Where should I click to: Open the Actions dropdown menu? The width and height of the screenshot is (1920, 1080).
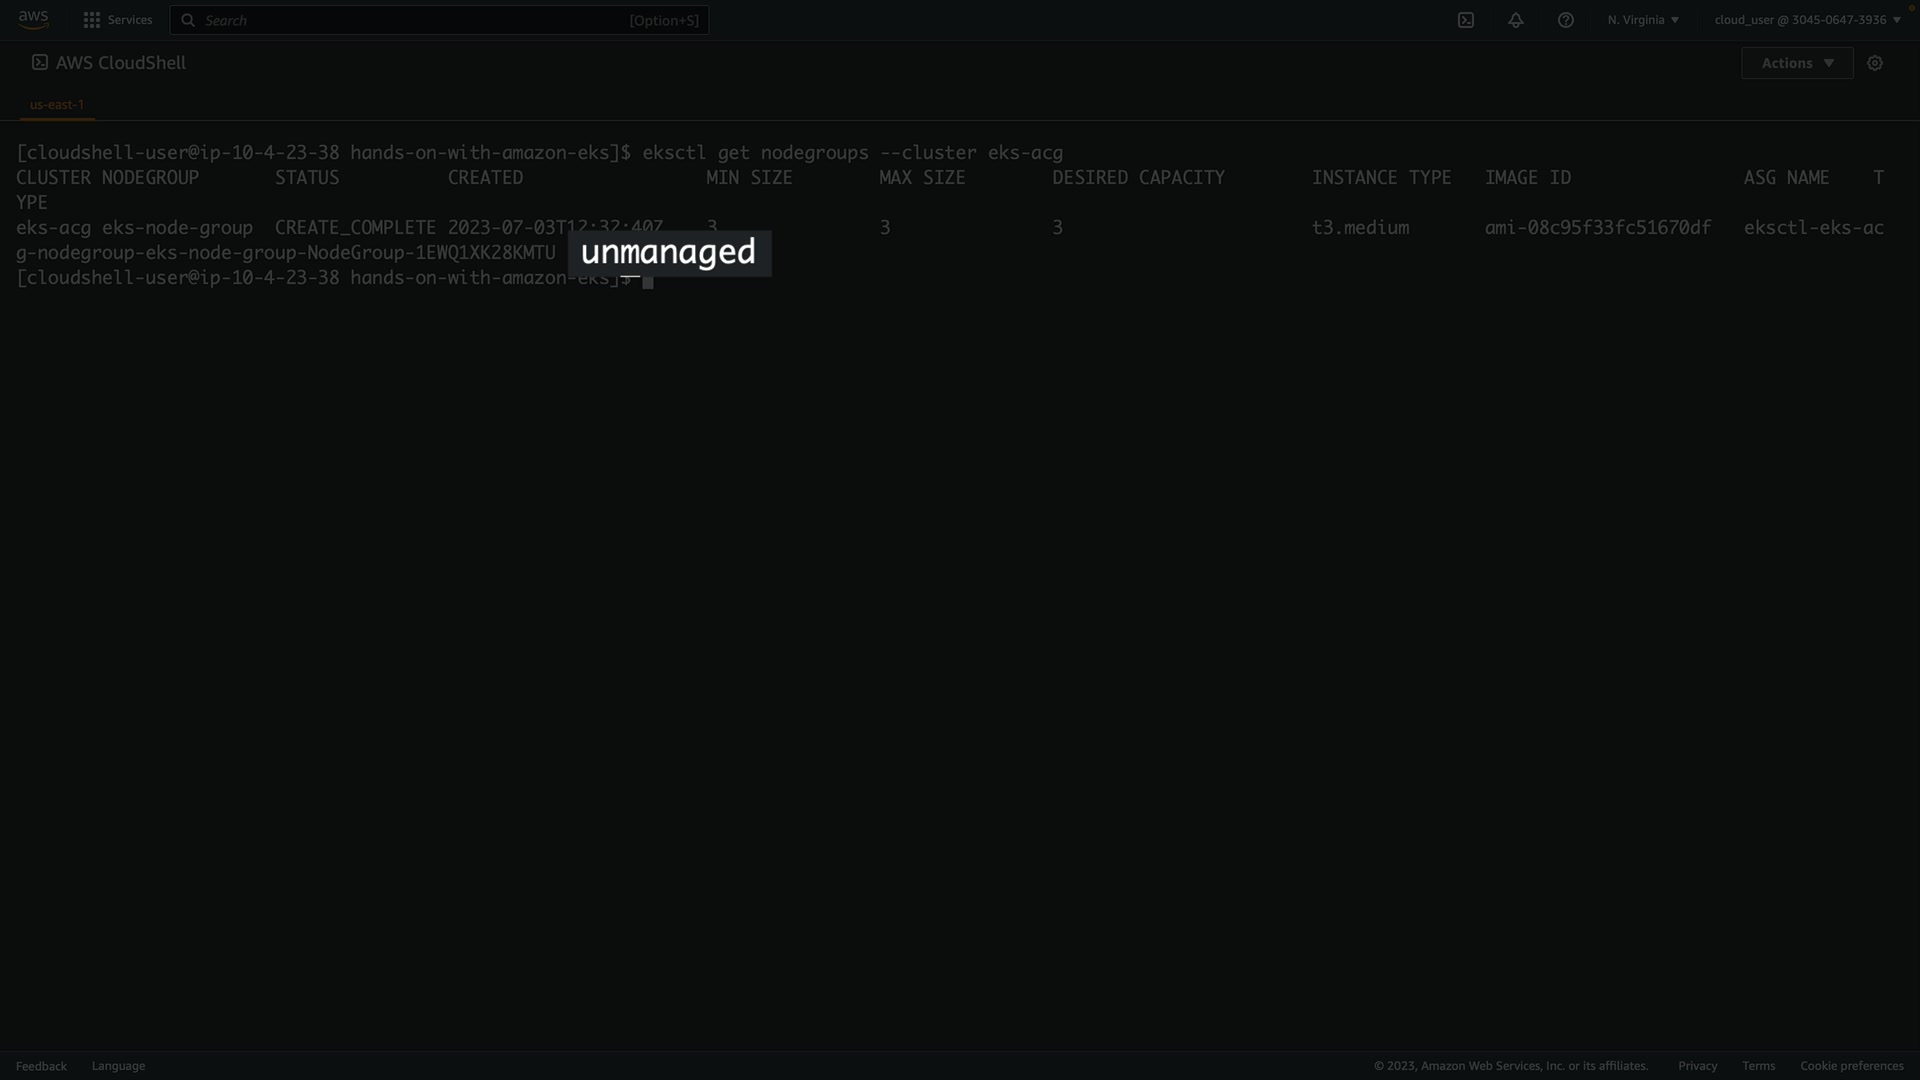(x=1797, y=63)
